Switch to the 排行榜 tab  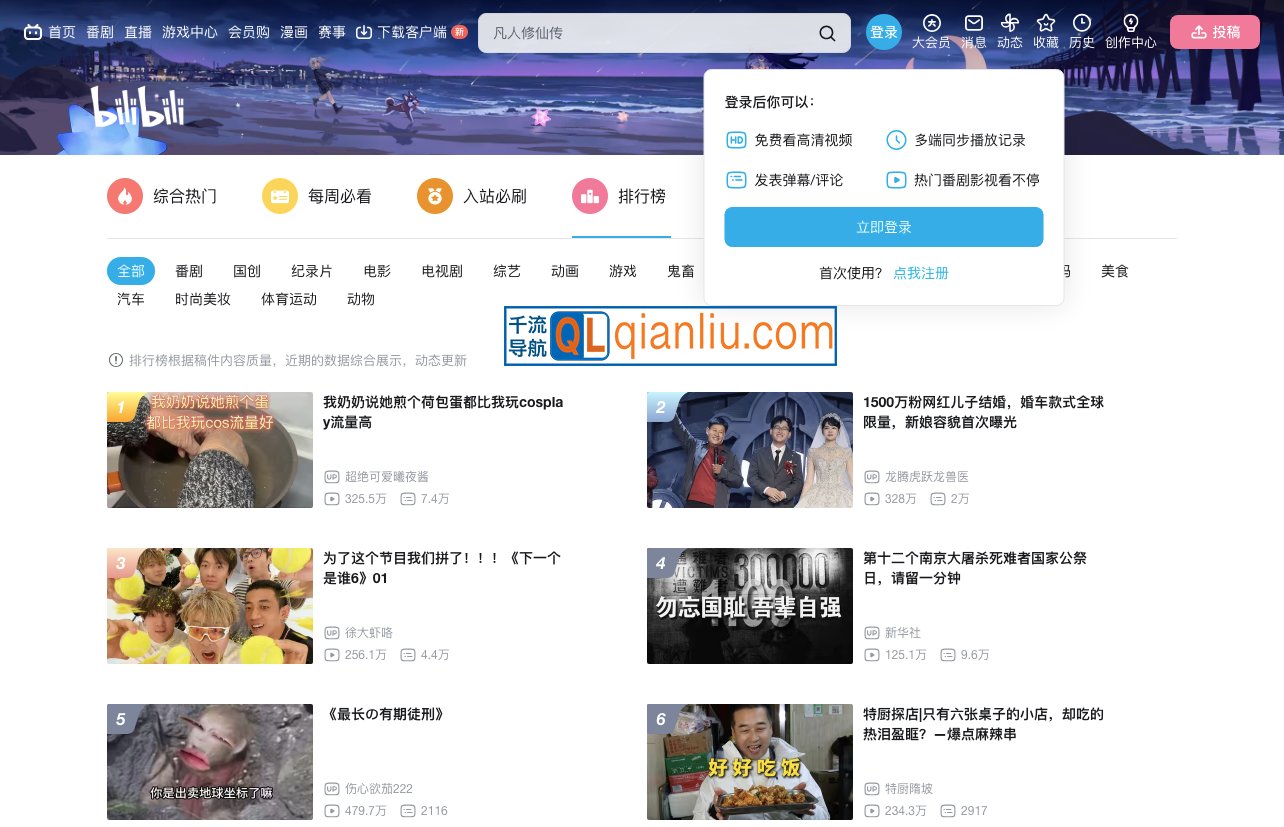point(621,196)
